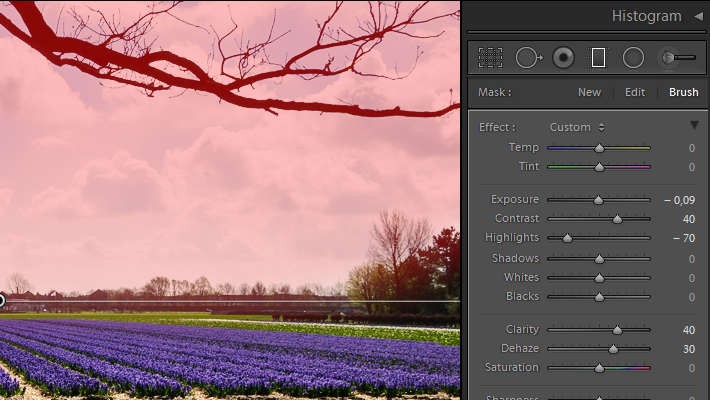710x400 pixels.
Task: Click the Temp slider handle
Action: coord(599,148)
